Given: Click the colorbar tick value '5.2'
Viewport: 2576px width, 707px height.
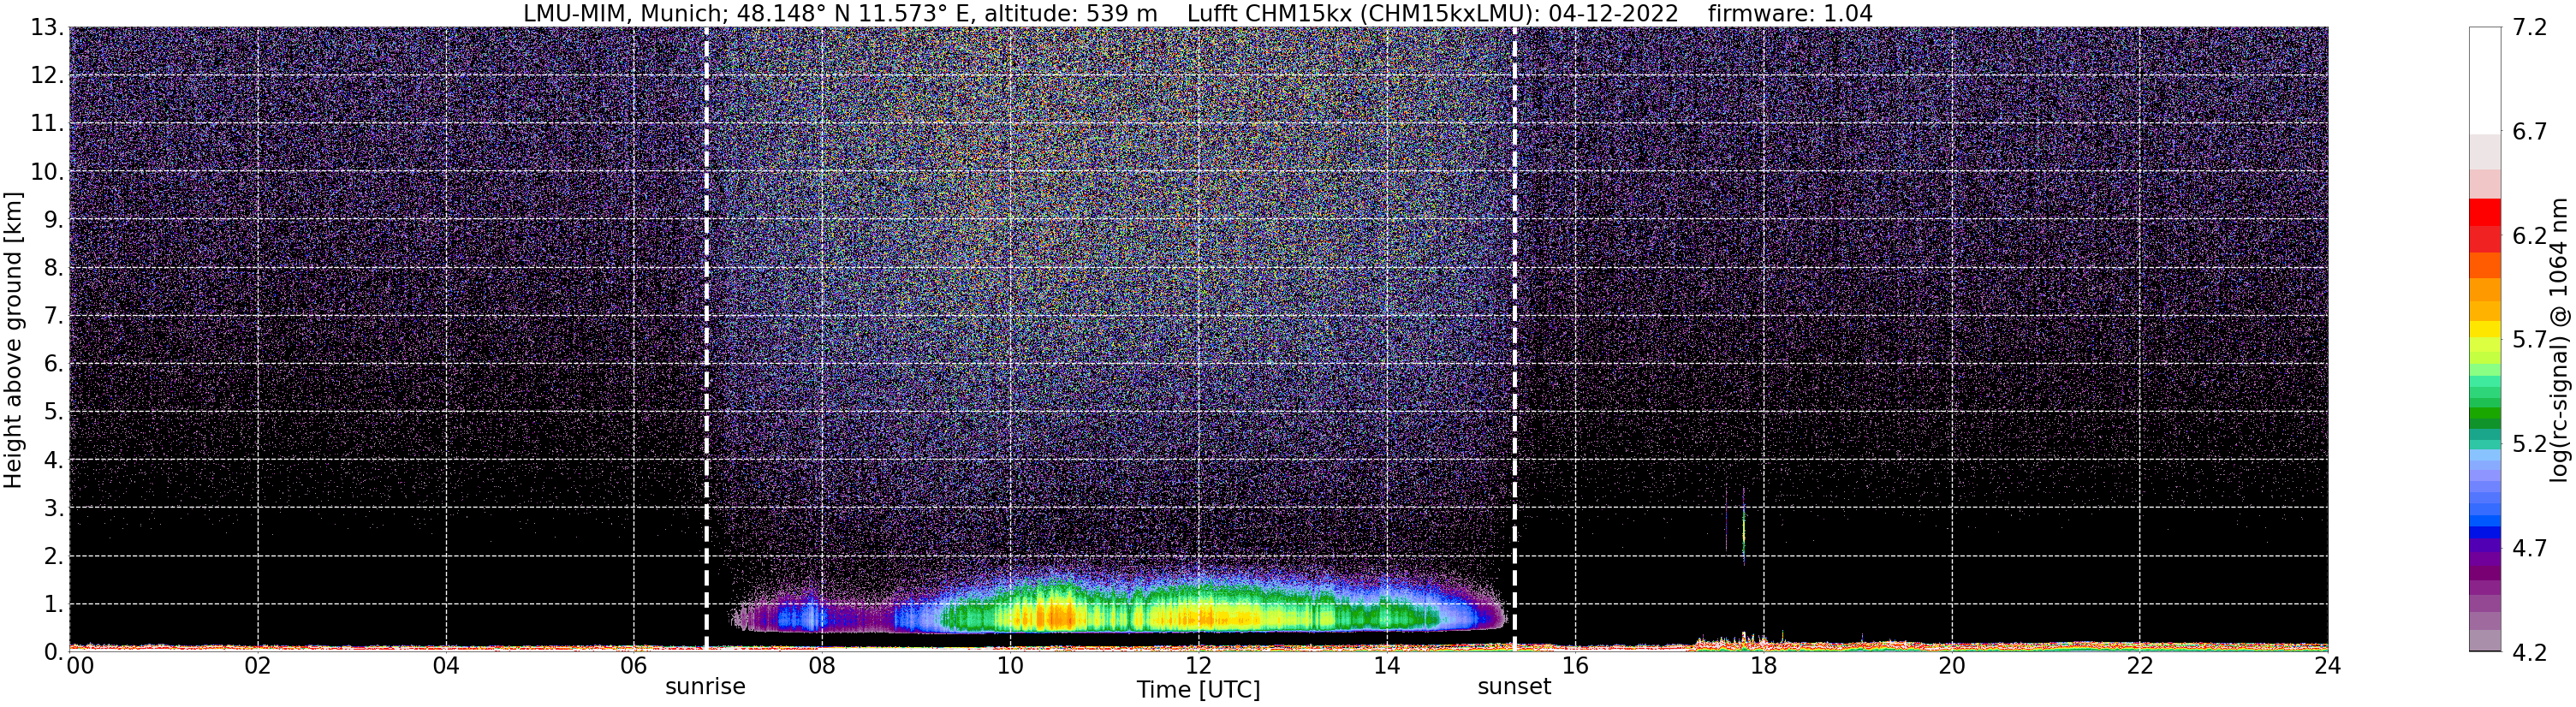Looking at the screenshot, I should [x=2530, y=444].
